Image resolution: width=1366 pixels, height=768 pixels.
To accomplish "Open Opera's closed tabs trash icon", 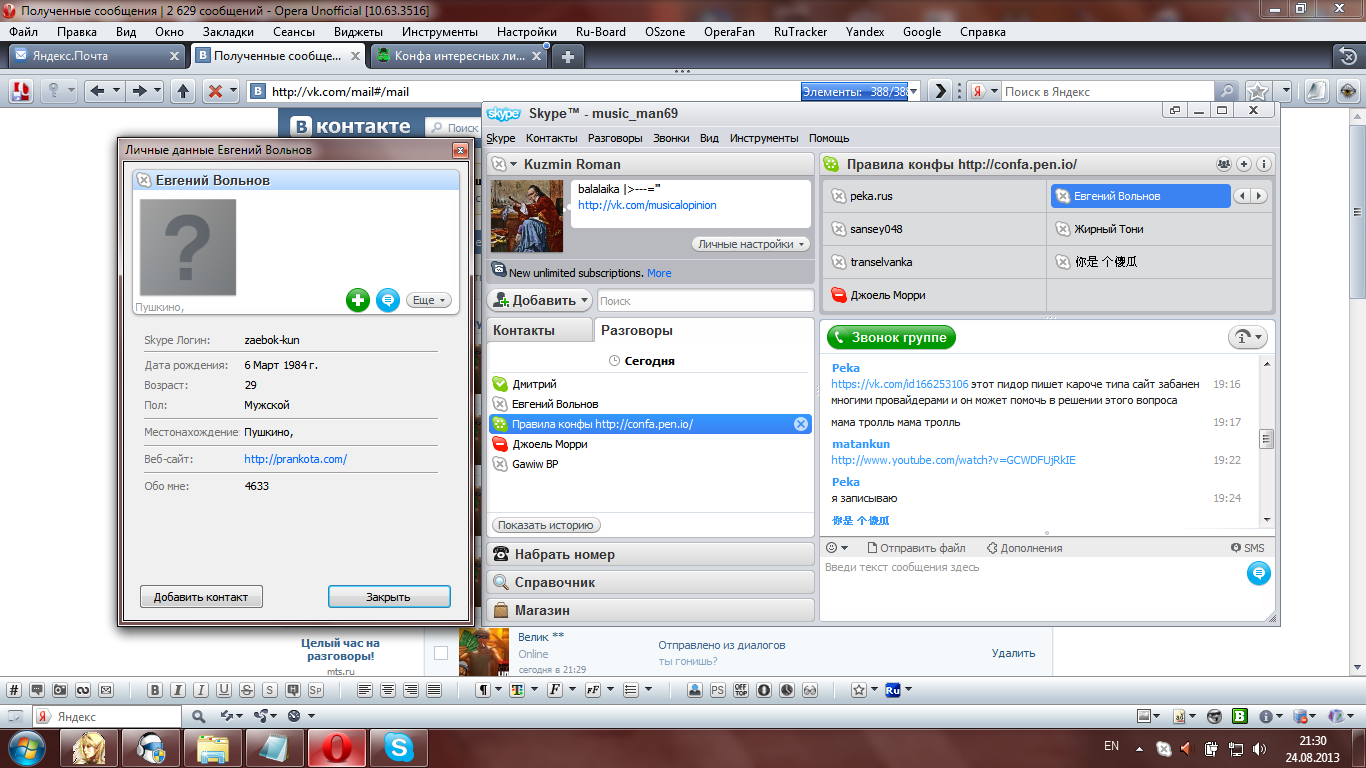I will (1349, 56).
